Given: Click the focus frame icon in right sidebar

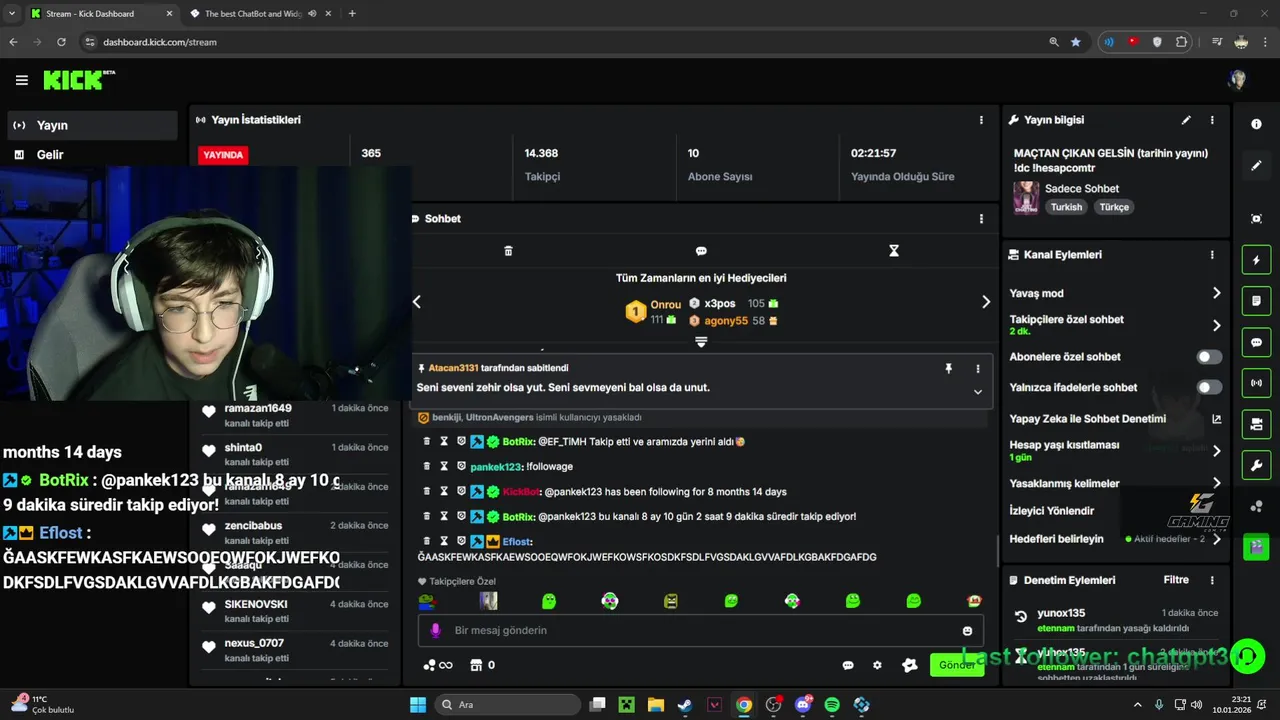Looking at the screenshot, I should pyautogui.click(x=1256, y=219).
